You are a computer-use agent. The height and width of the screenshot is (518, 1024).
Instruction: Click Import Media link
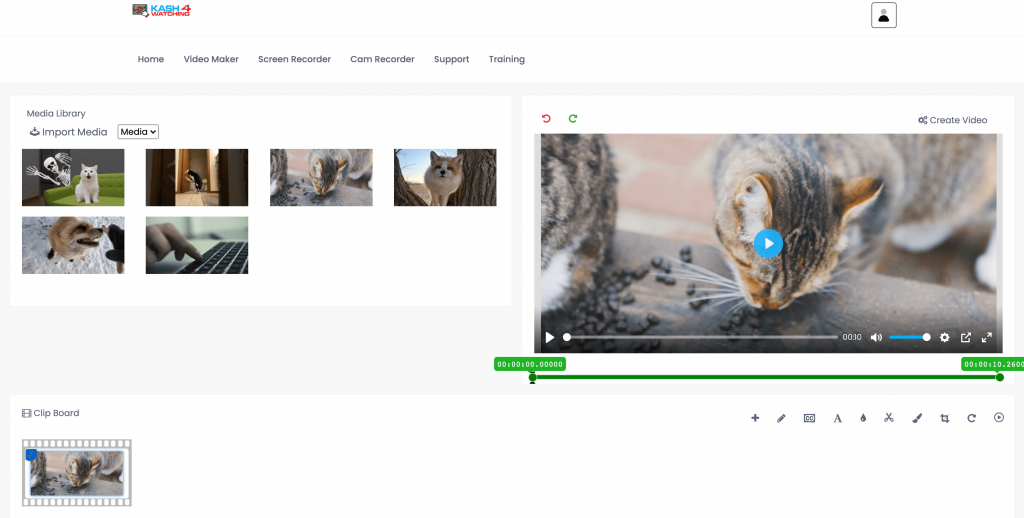pos(68,132)
